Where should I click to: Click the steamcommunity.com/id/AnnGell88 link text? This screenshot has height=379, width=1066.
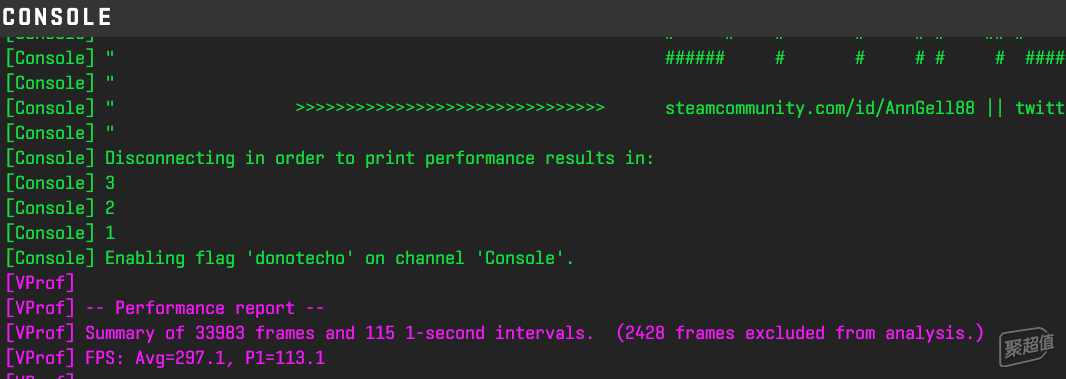(820, 108)
